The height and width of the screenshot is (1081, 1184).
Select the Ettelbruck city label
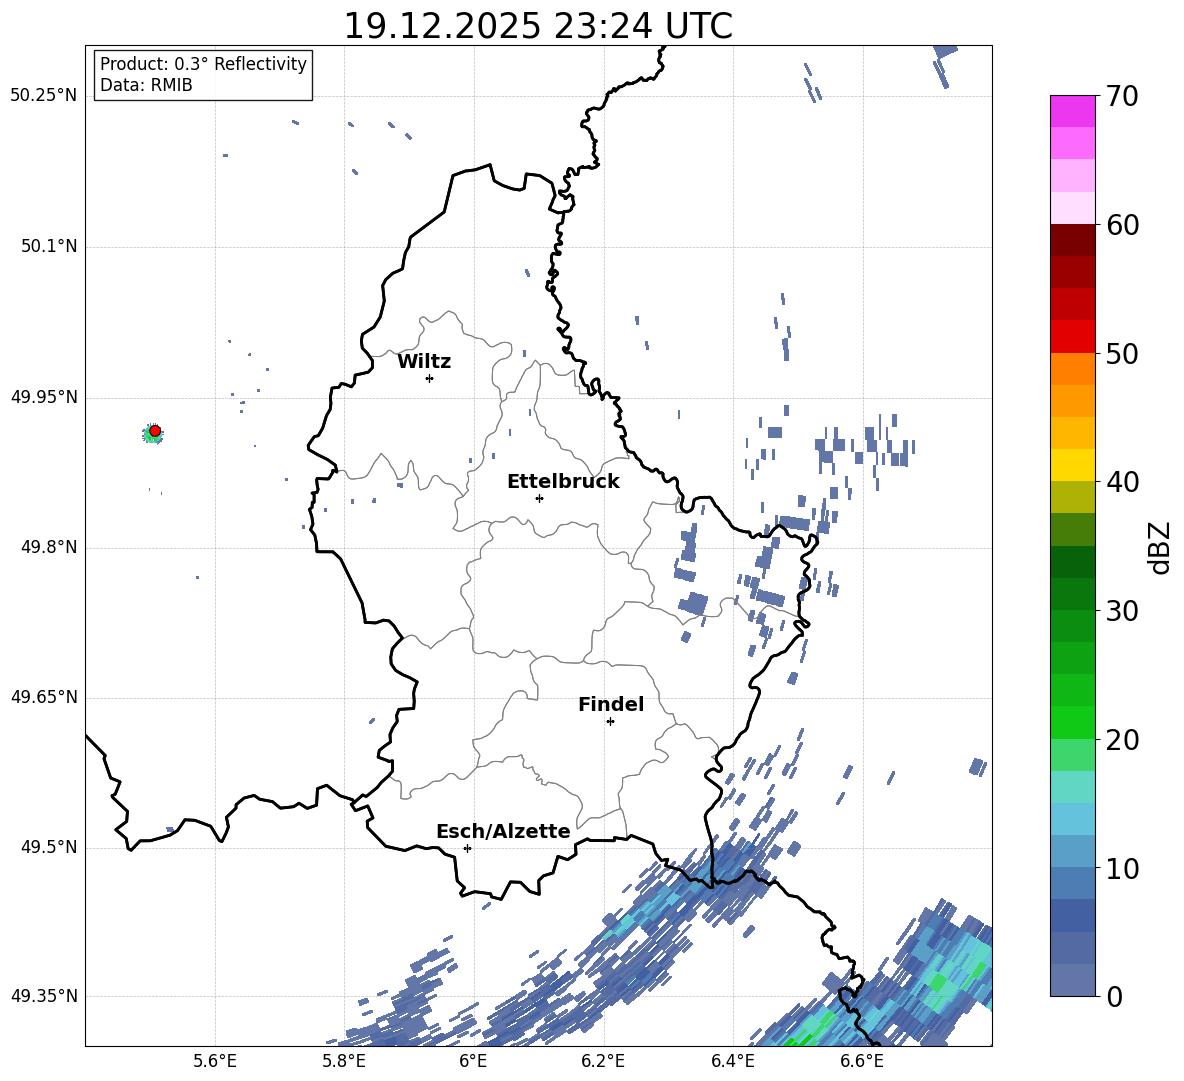point(563,482)
